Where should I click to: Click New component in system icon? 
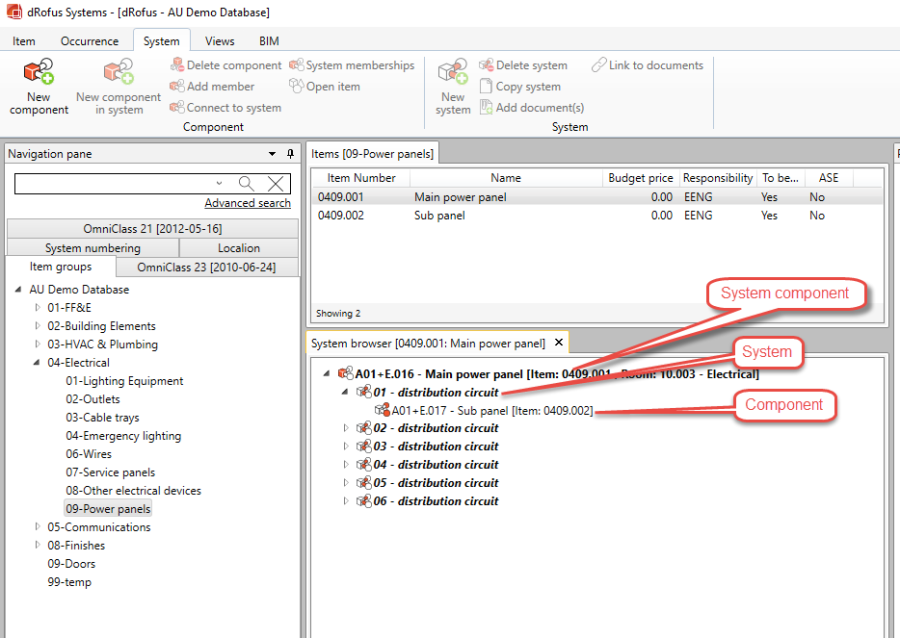tap(118, 73)
